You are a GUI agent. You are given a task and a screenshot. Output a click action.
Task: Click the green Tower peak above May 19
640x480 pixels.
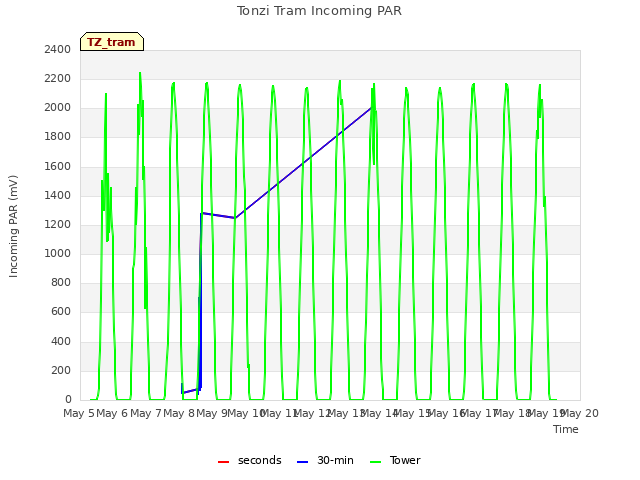540,86
